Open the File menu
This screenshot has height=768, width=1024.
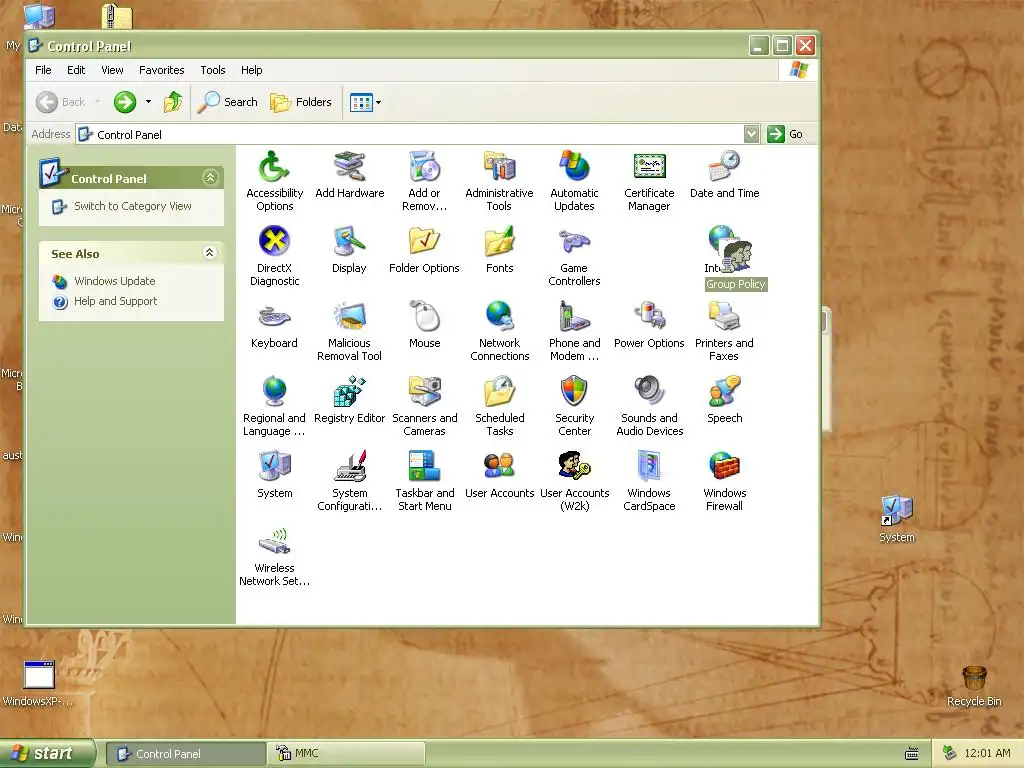(43, 70)
